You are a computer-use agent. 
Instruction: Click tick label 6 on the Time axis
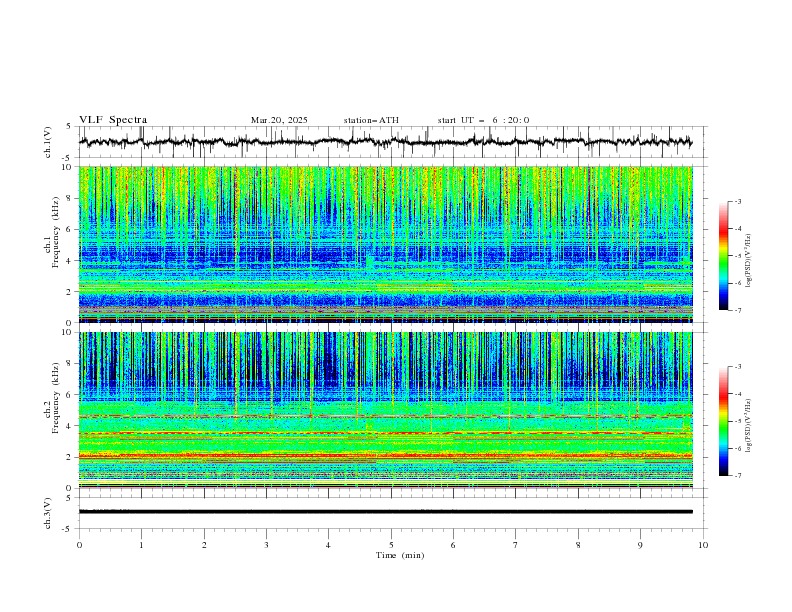[453, 545]
